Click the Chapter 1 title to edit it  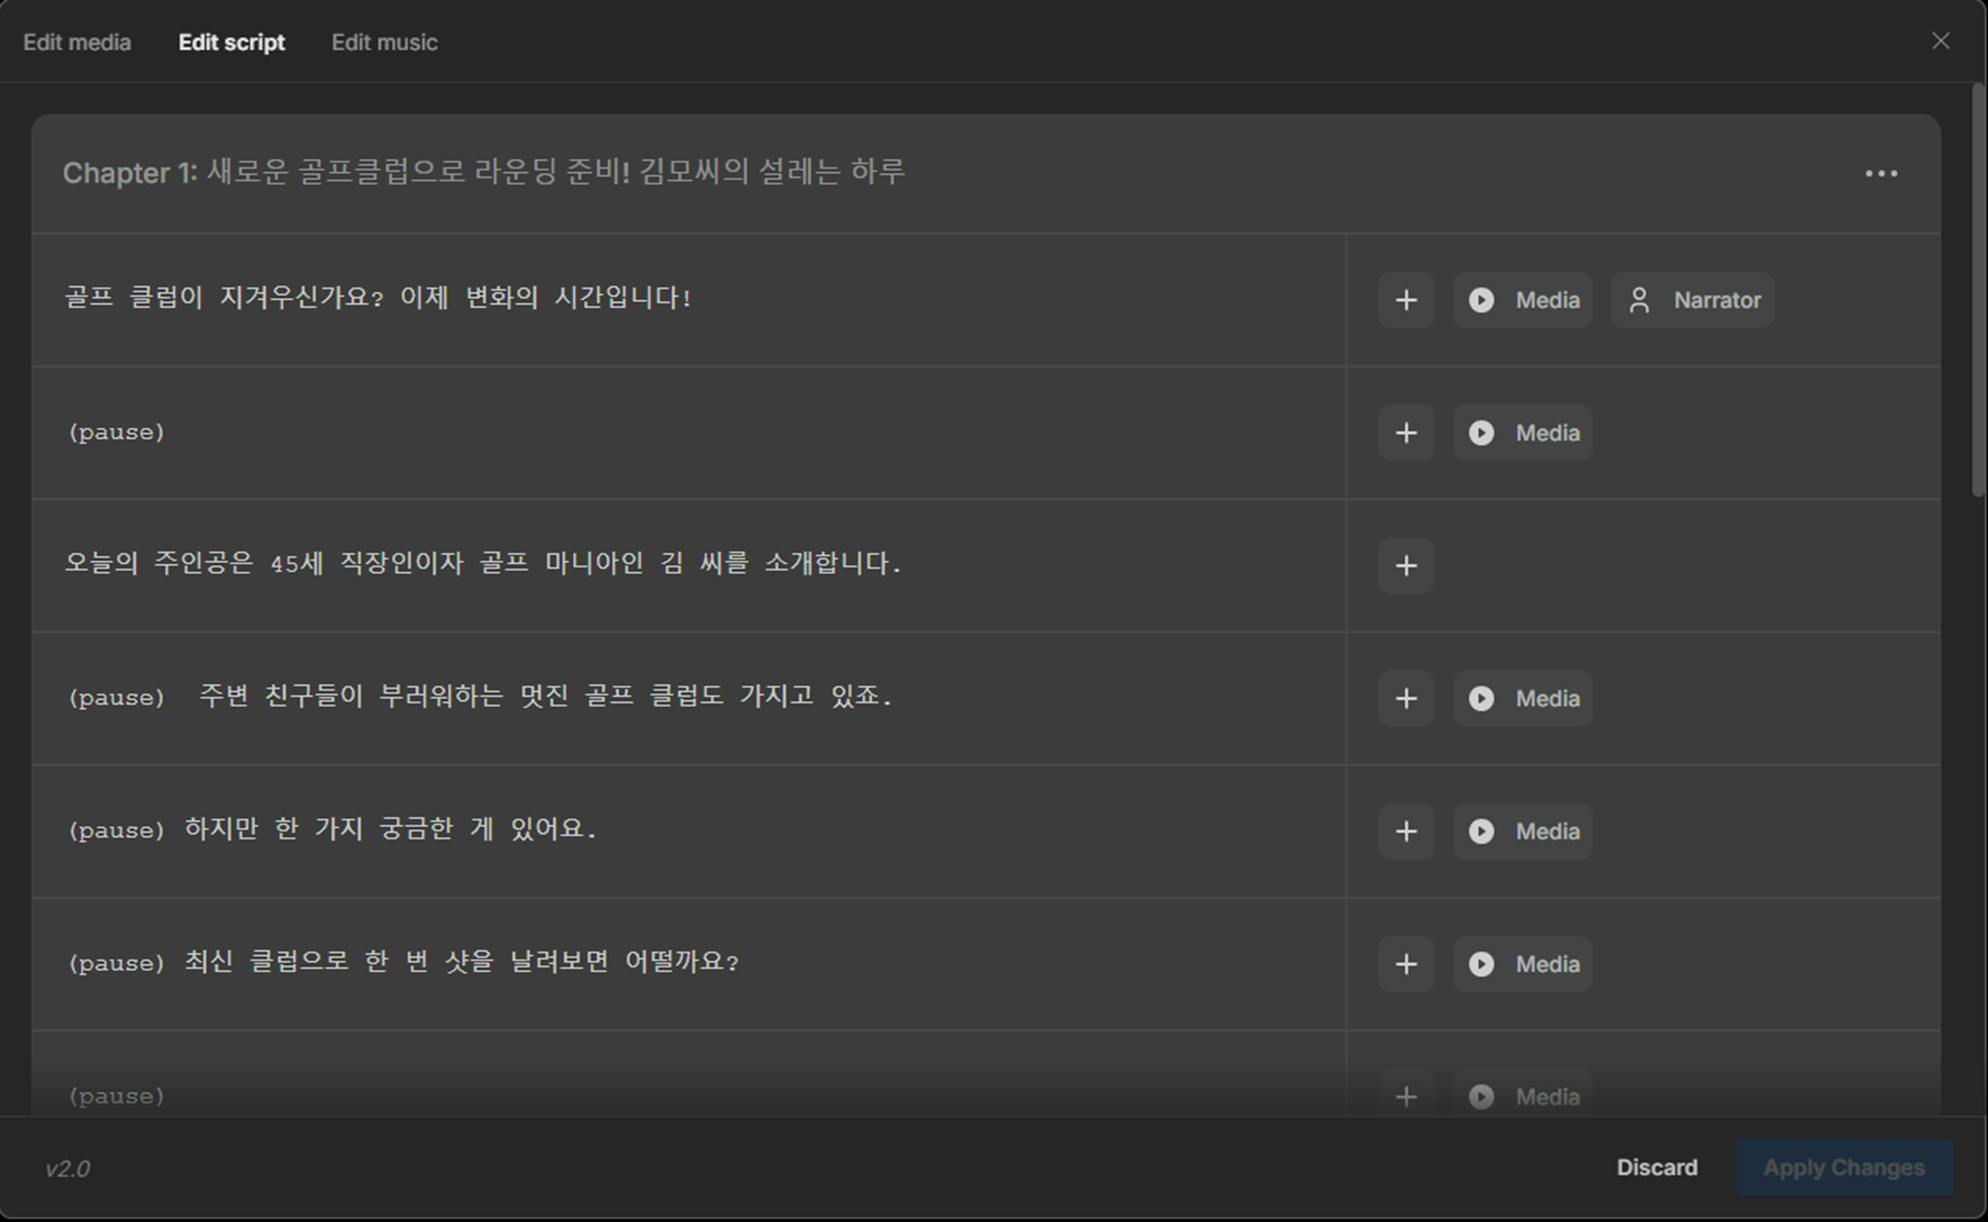[x=485, y=172]
